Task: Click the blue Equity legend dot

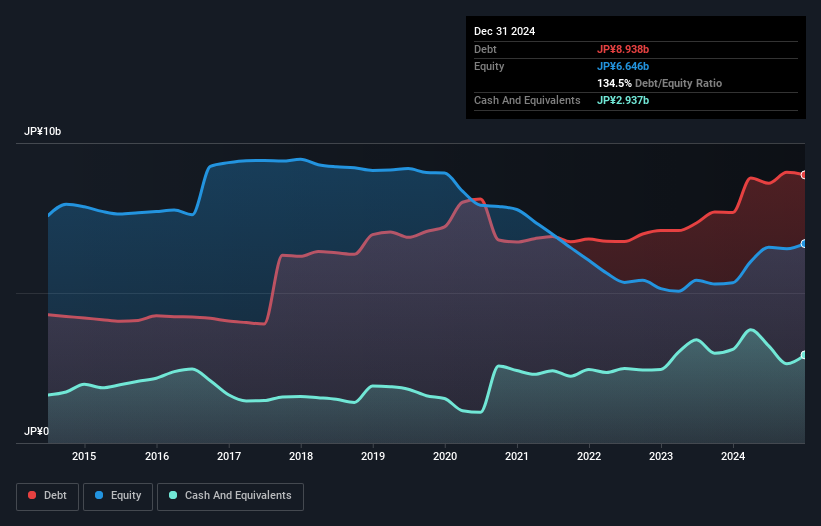Action: coord(99,495)
